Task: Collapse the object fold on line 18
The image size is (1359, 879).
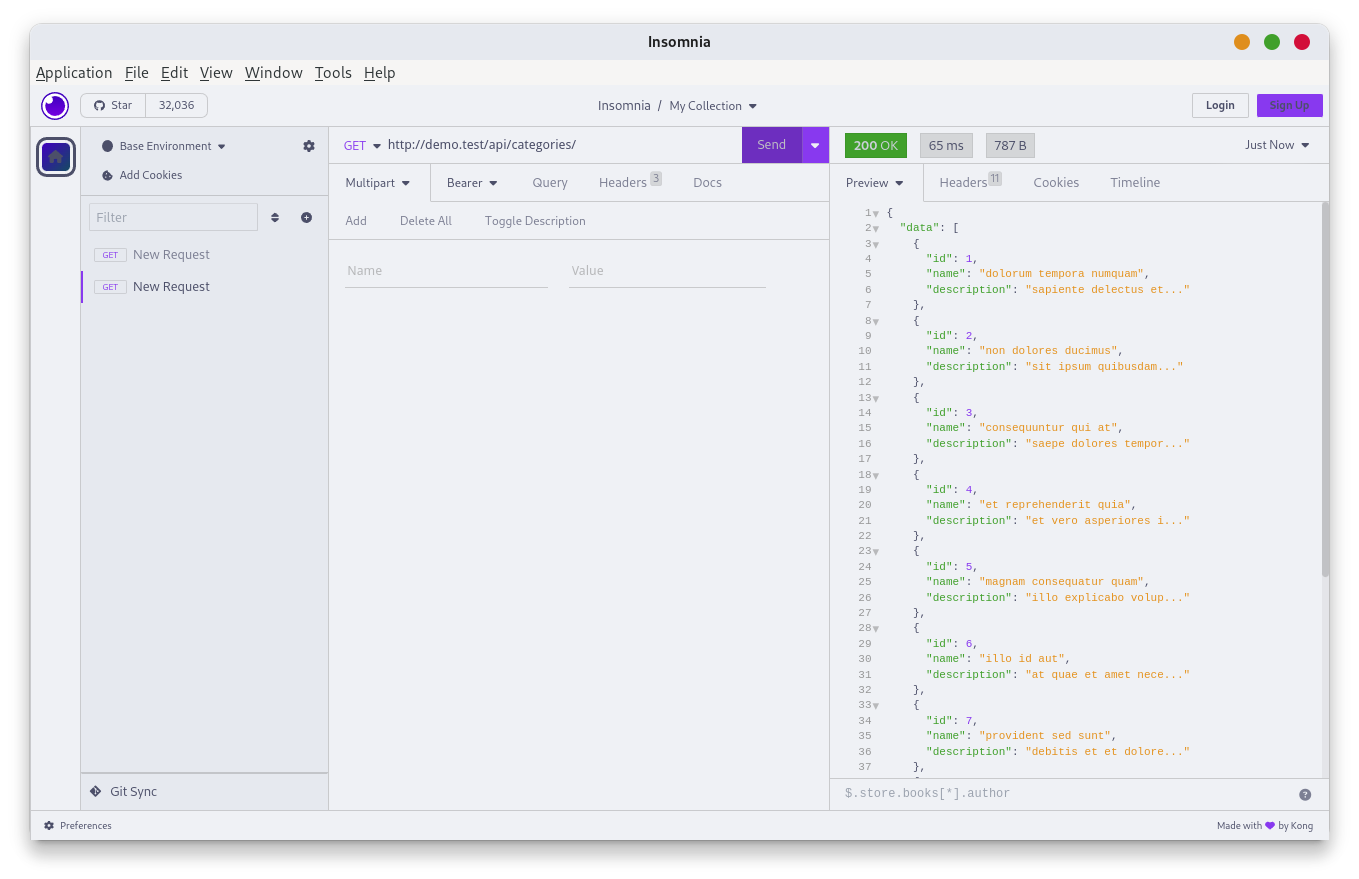Action: coord(876,475)
